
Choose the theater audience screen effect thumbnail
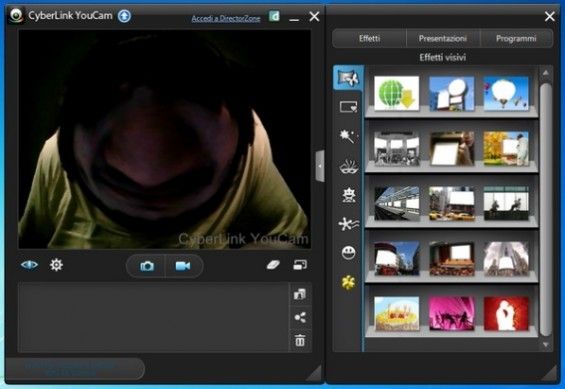(451, 259)
